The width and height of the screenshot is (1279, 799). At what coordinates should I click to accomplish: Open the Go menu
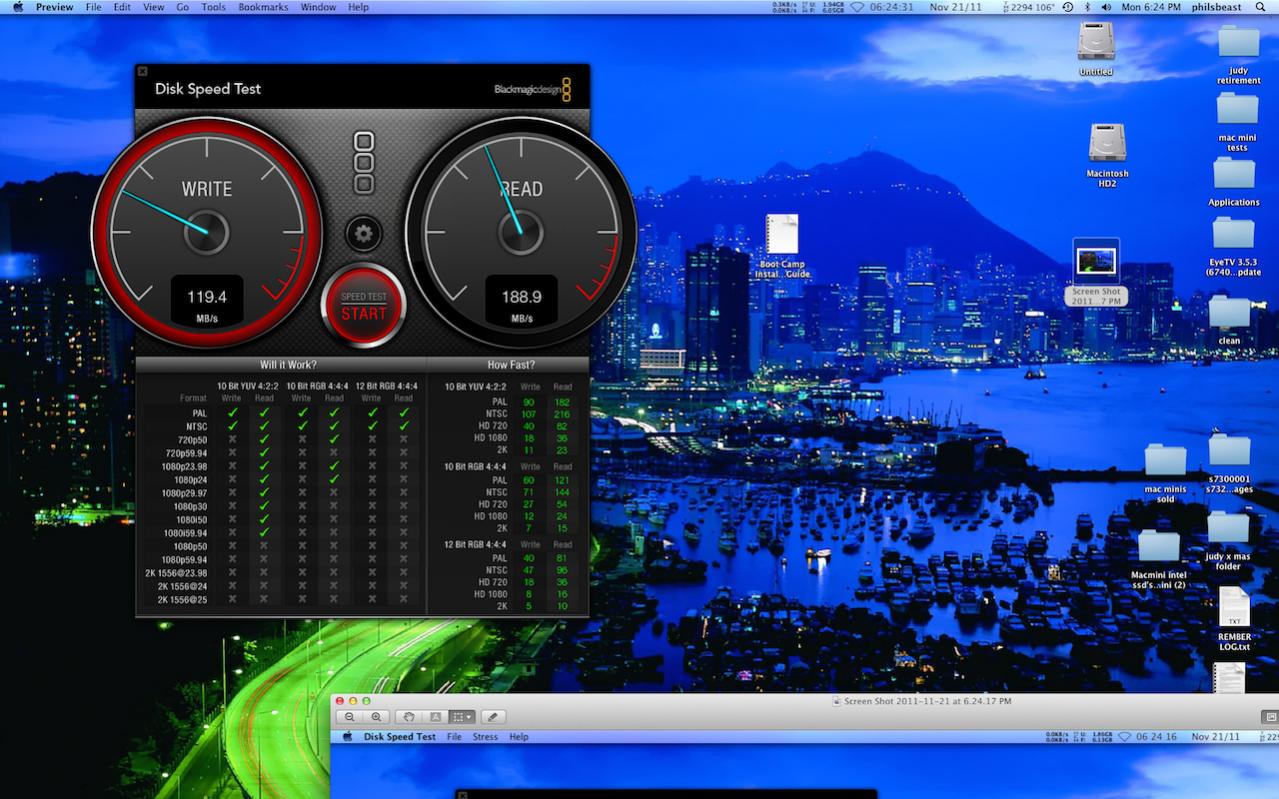[183, 7]
